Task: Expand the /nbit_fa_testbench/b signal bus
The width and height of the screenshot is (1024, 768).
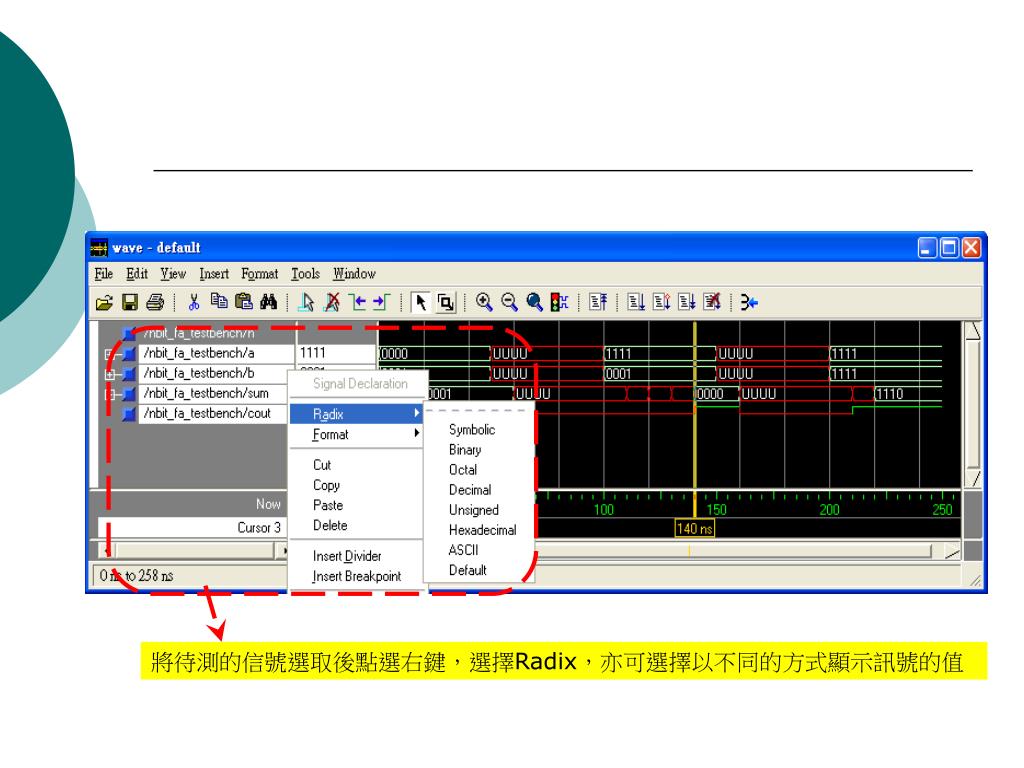Action: [x=110, y=375]
